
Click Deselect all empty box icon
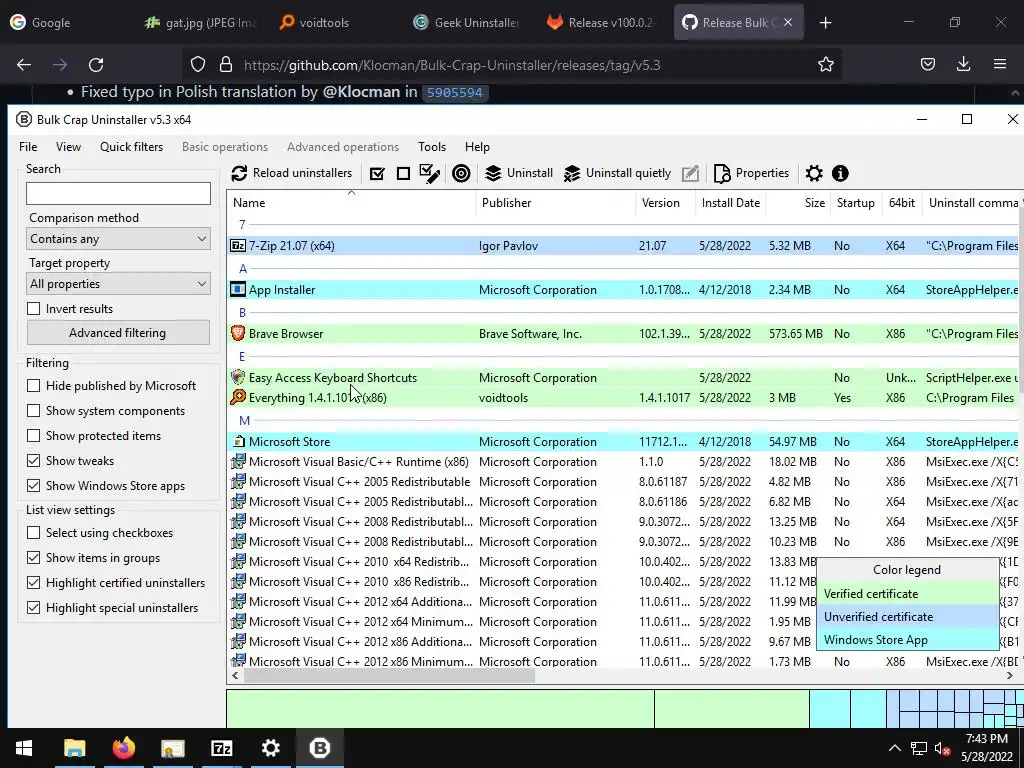click(x=404, y=174)
